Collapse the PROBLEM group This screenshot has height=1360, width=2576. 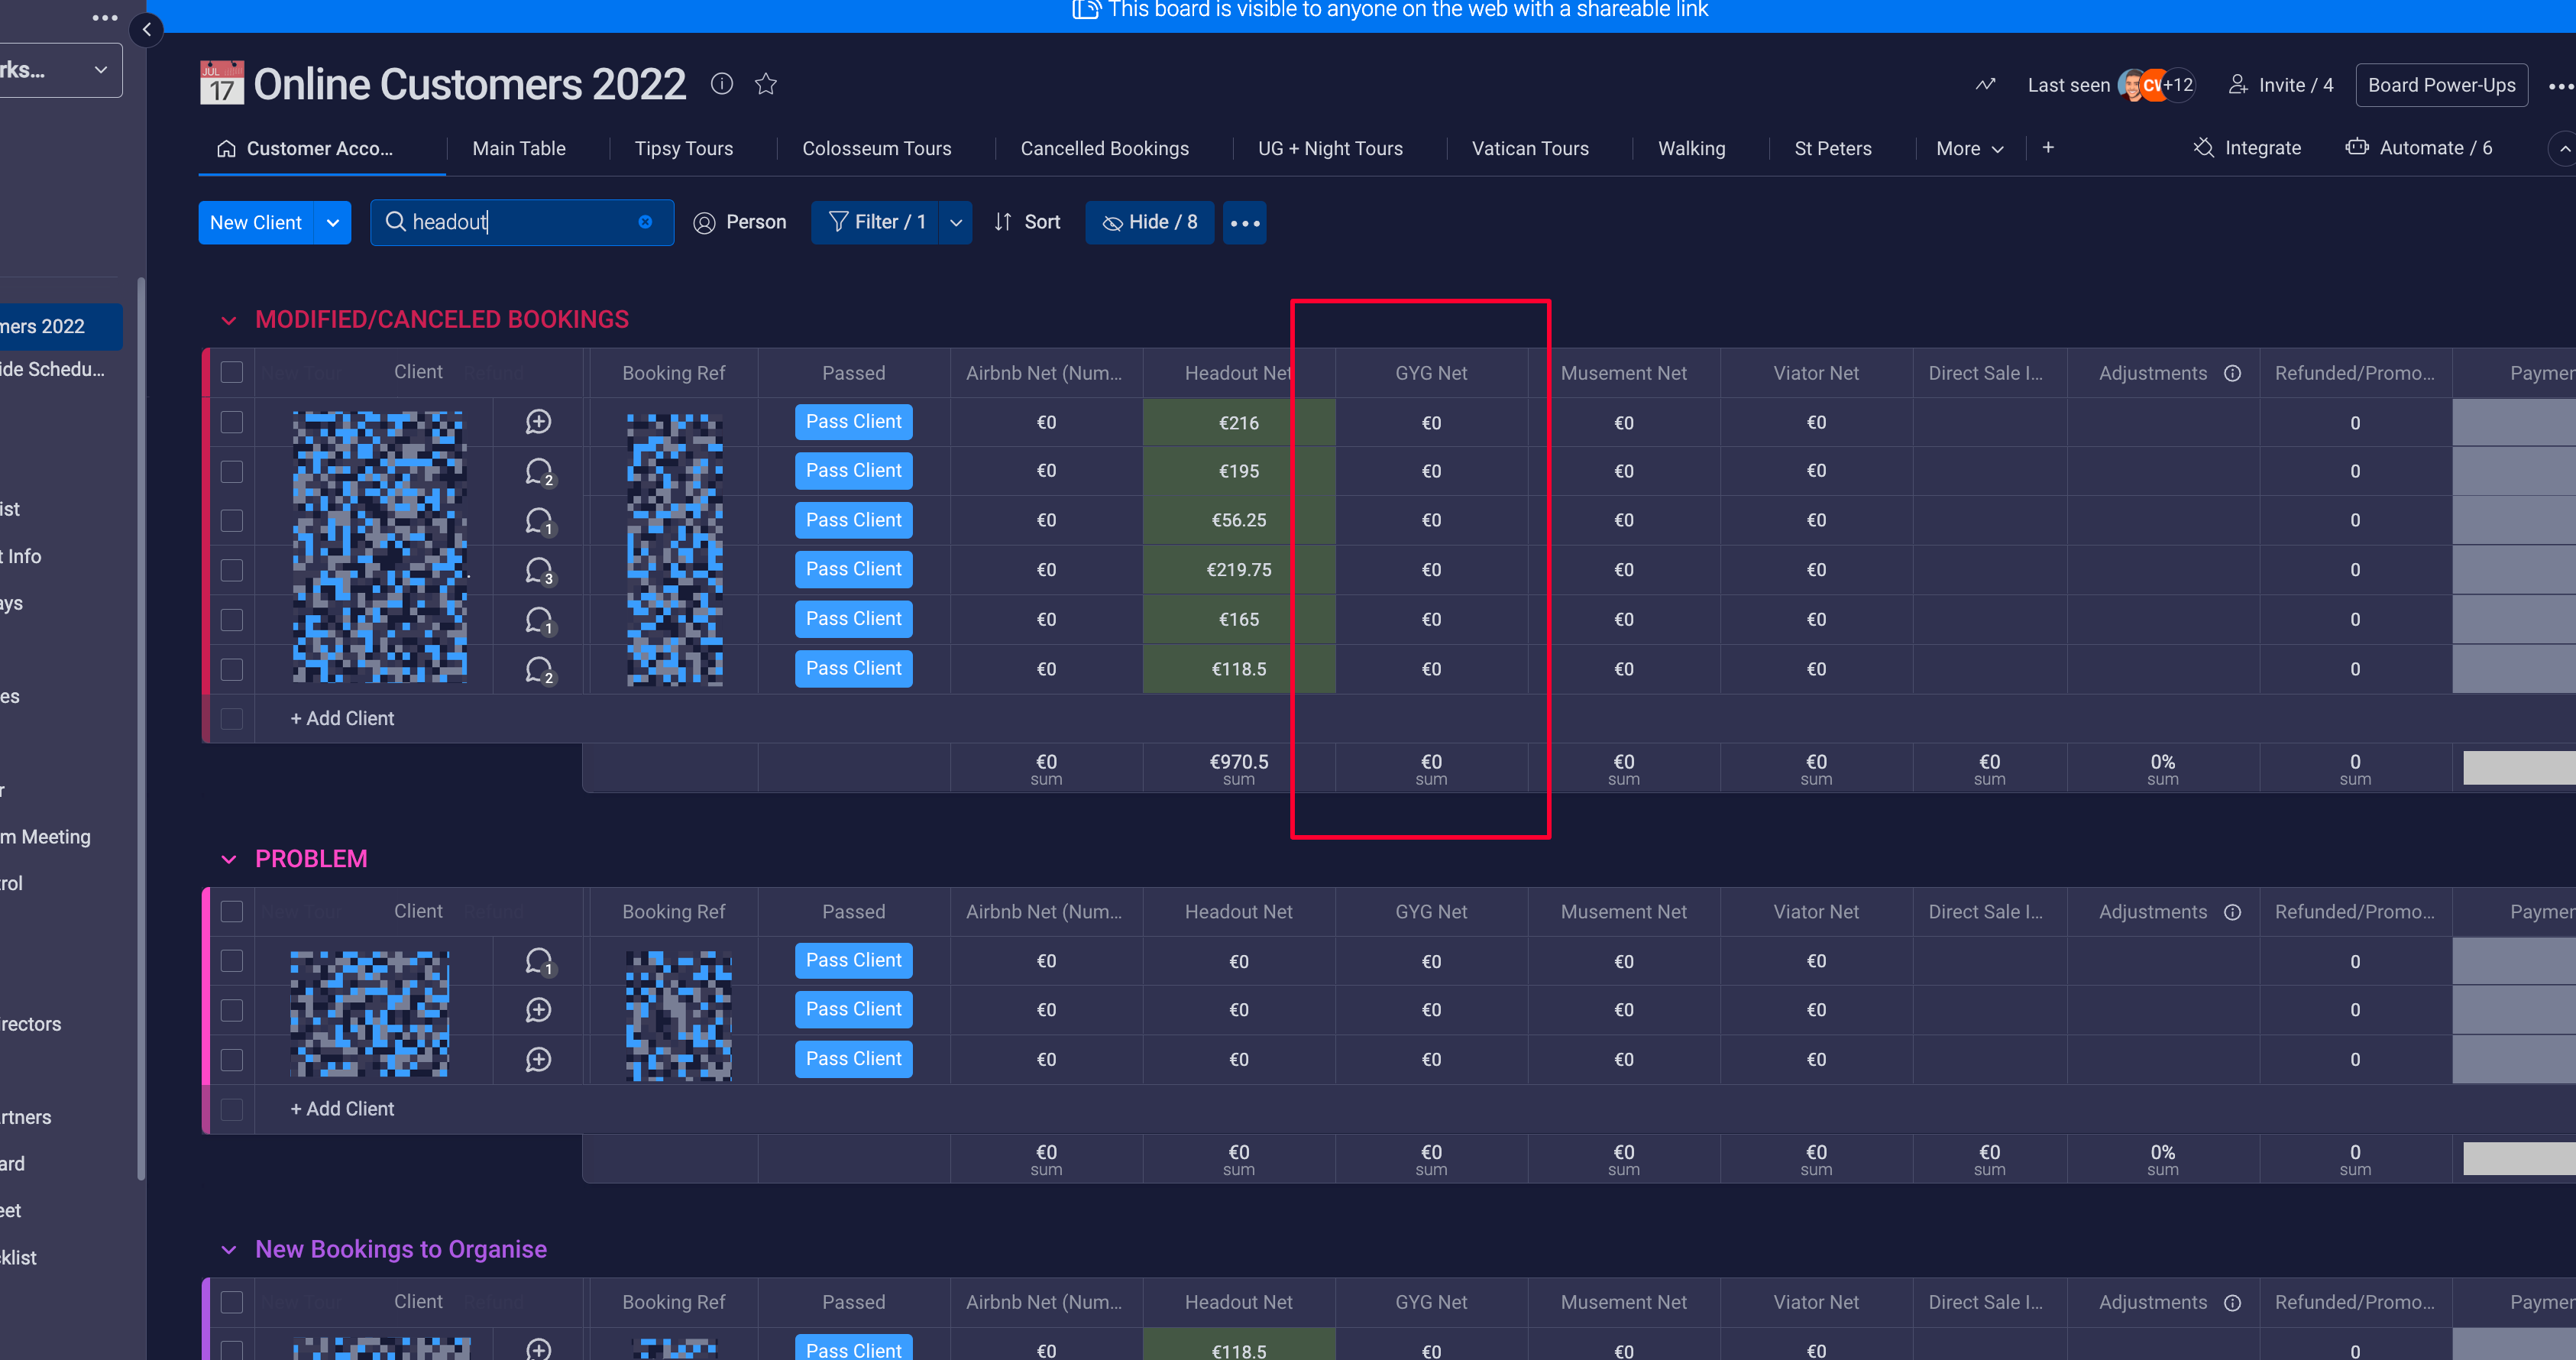click(229, 859)
